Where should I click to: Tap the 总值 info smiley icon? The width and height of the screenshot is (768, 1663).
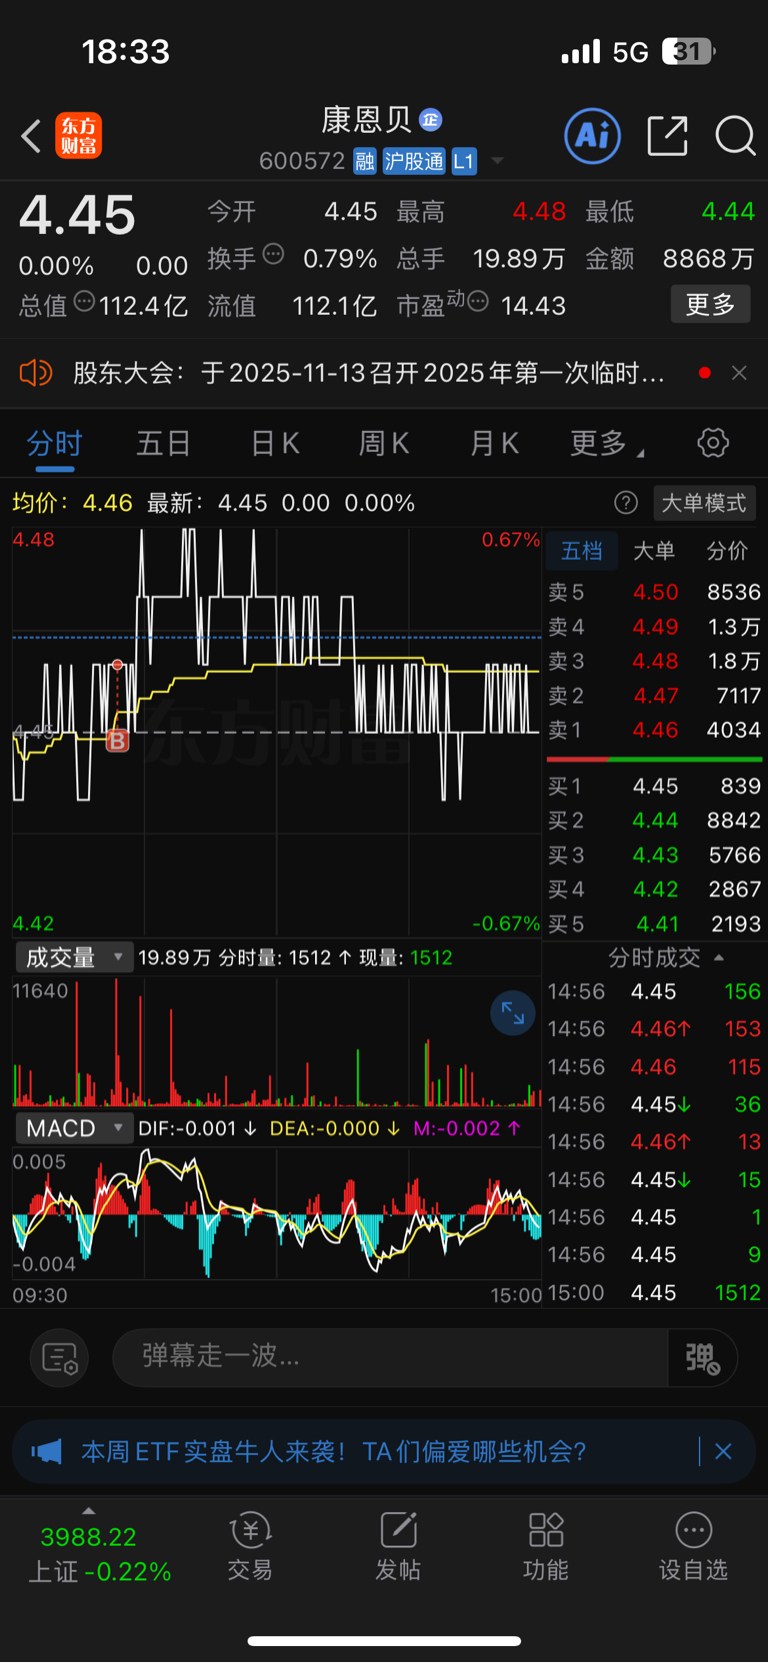coord(84,300)
